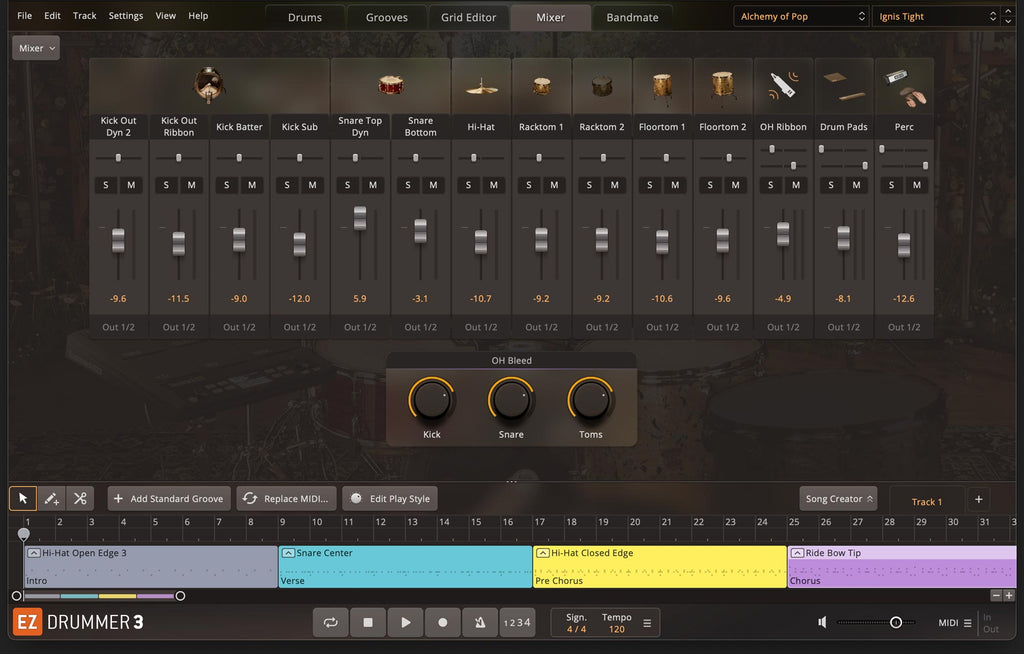Click the Racktom 2 drum icon

coord(601,86)
